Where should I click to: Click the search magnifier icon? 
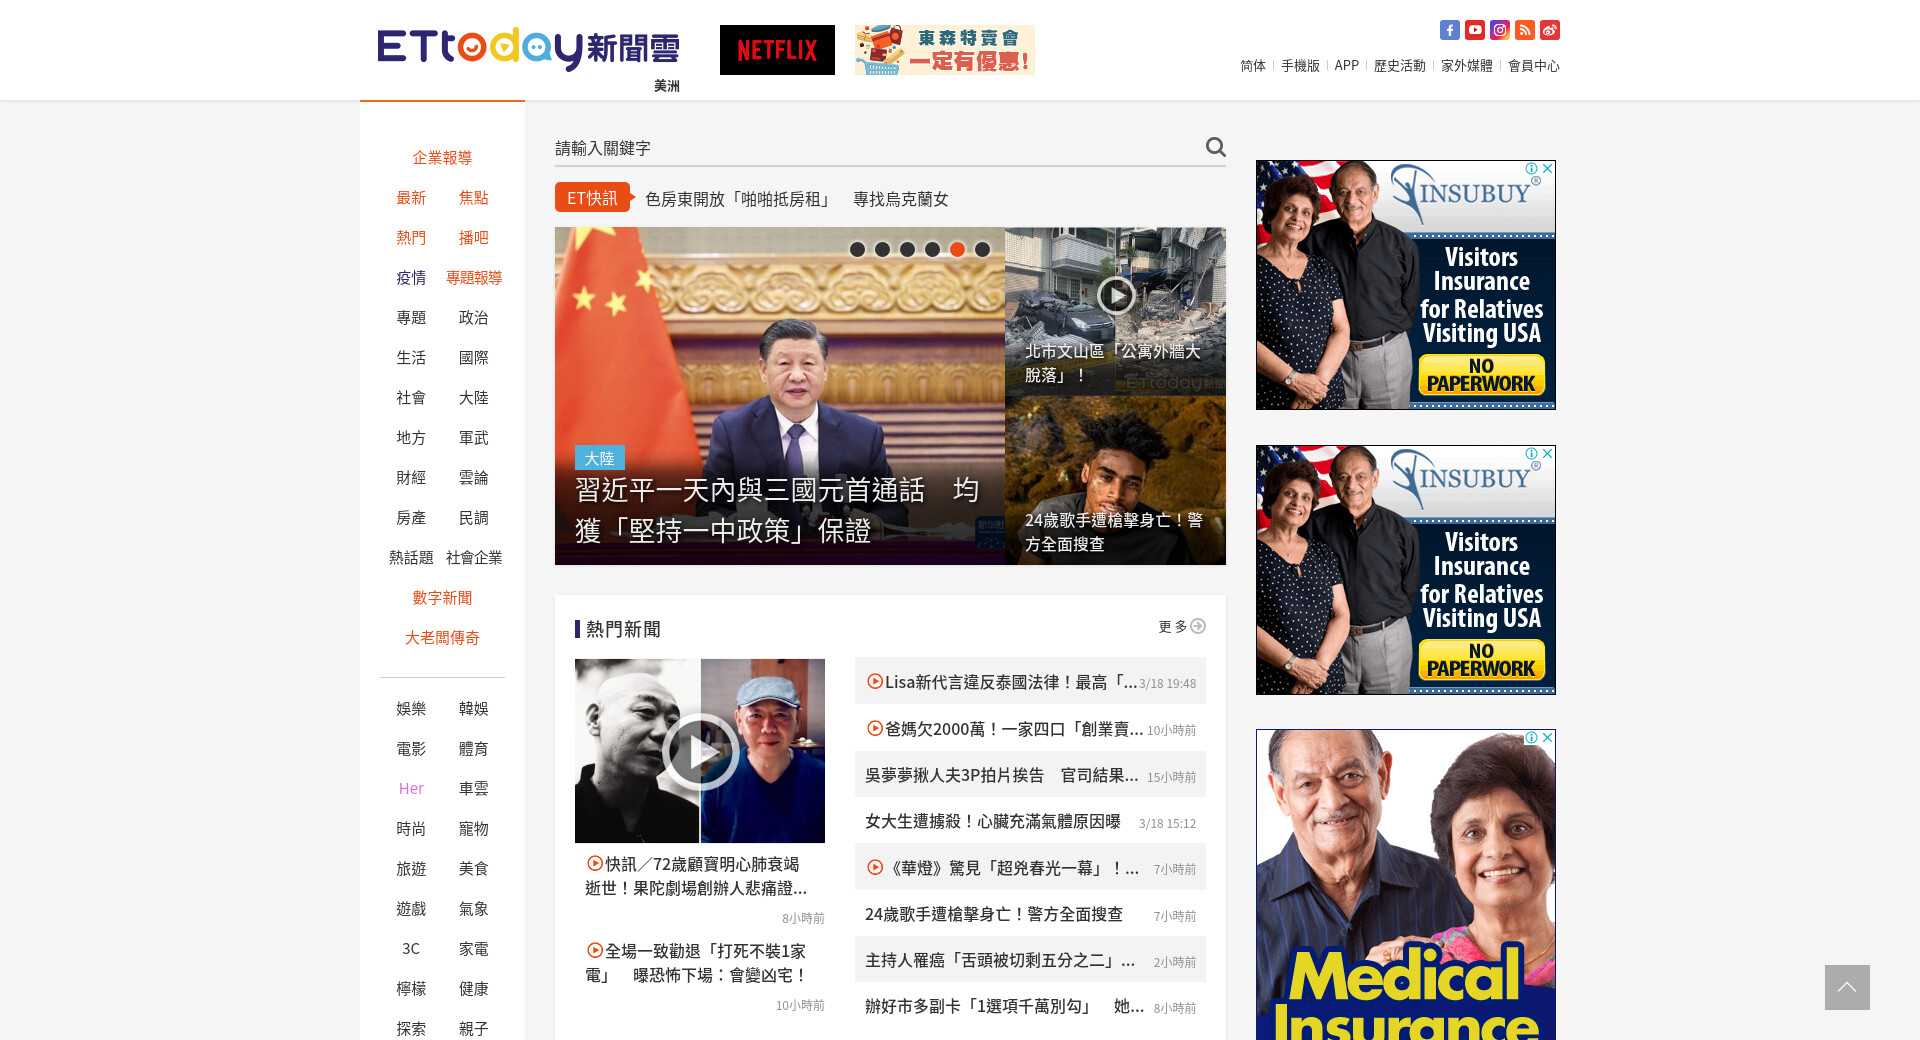(1215, 147)
